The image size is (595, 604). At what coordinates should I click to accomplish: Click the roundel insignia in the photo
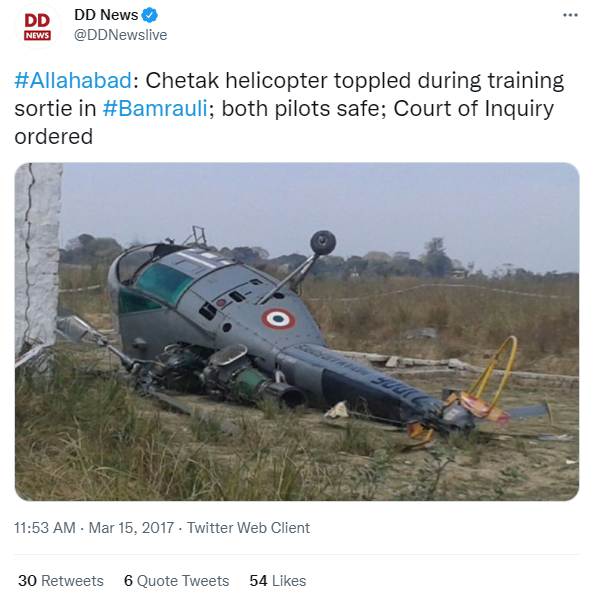278,319
